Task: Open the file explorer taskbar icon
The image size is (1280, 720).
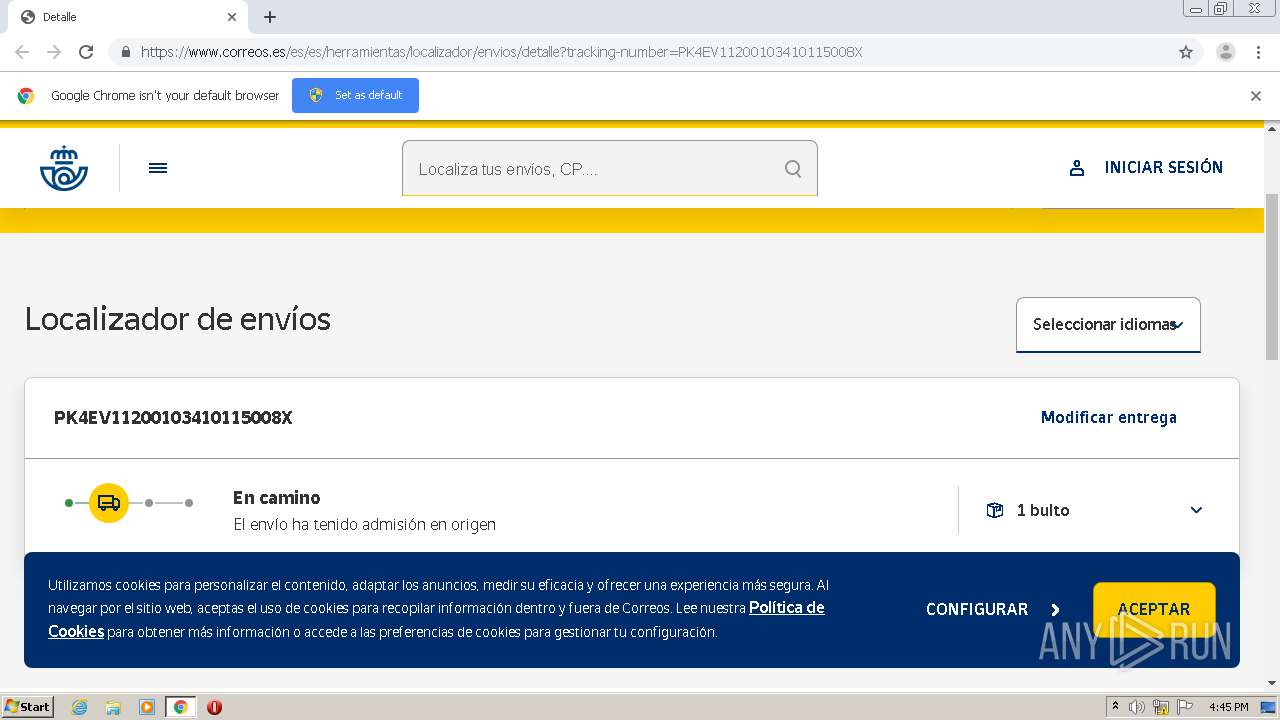Action: tap(113, 707)
